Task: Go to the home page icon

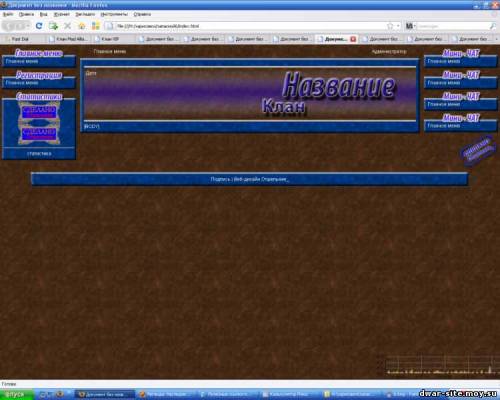Action: tap(82, 26)
